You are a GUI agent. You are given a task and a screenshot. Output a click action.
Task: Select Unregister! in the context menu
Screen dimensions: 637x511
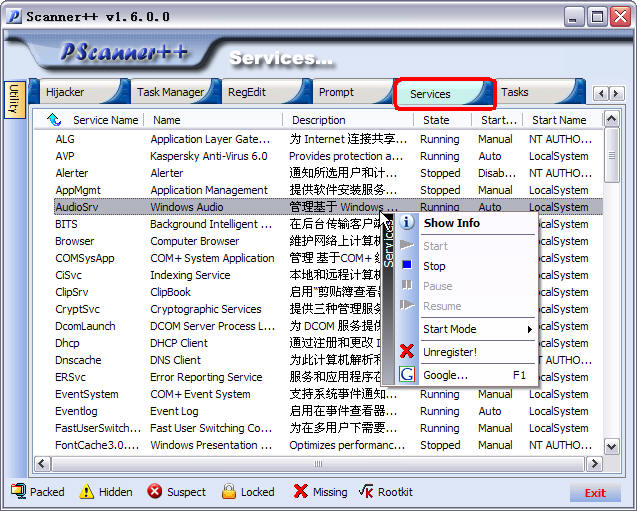(478, 352)
